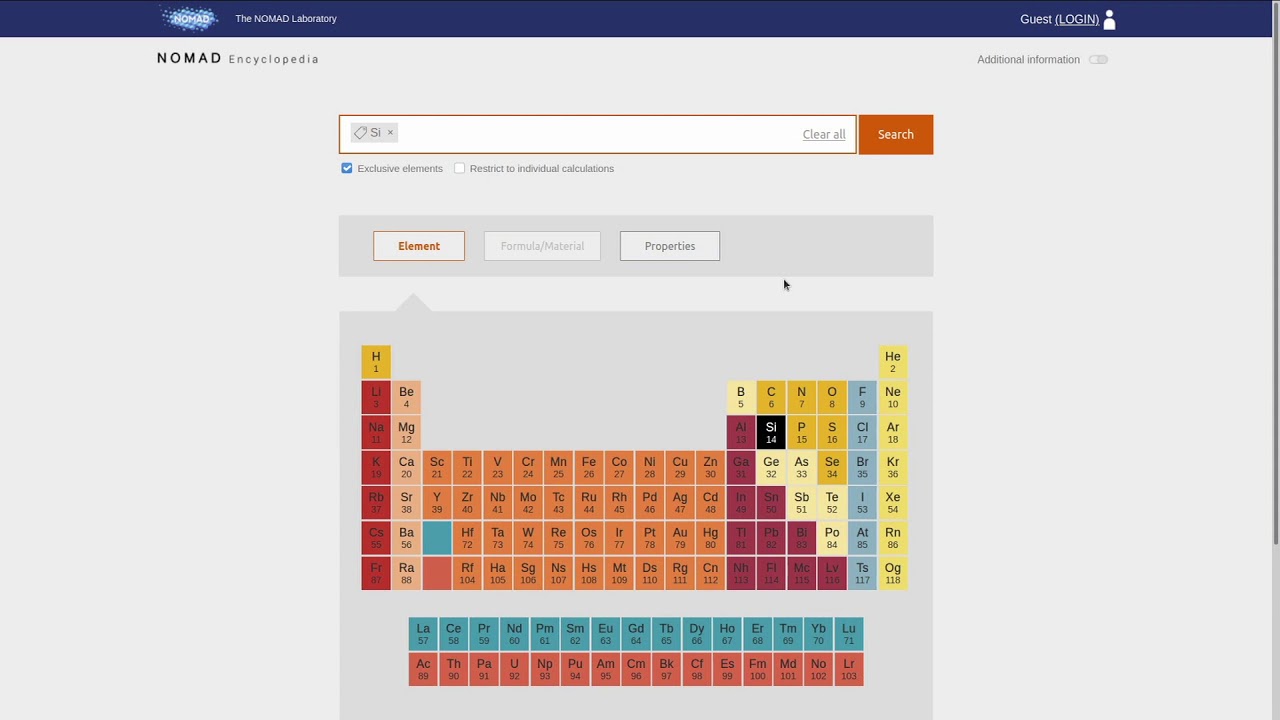Select Zinc (Zn) element
Viewport: 1280px width, 720px height.
point(710,467)
